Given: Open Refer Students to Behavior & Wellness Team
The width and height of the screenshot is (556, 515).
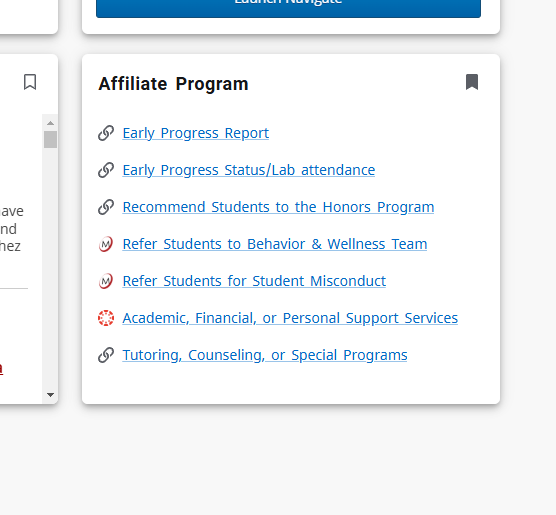Looking at the screenshot, I should pos(275,244).
